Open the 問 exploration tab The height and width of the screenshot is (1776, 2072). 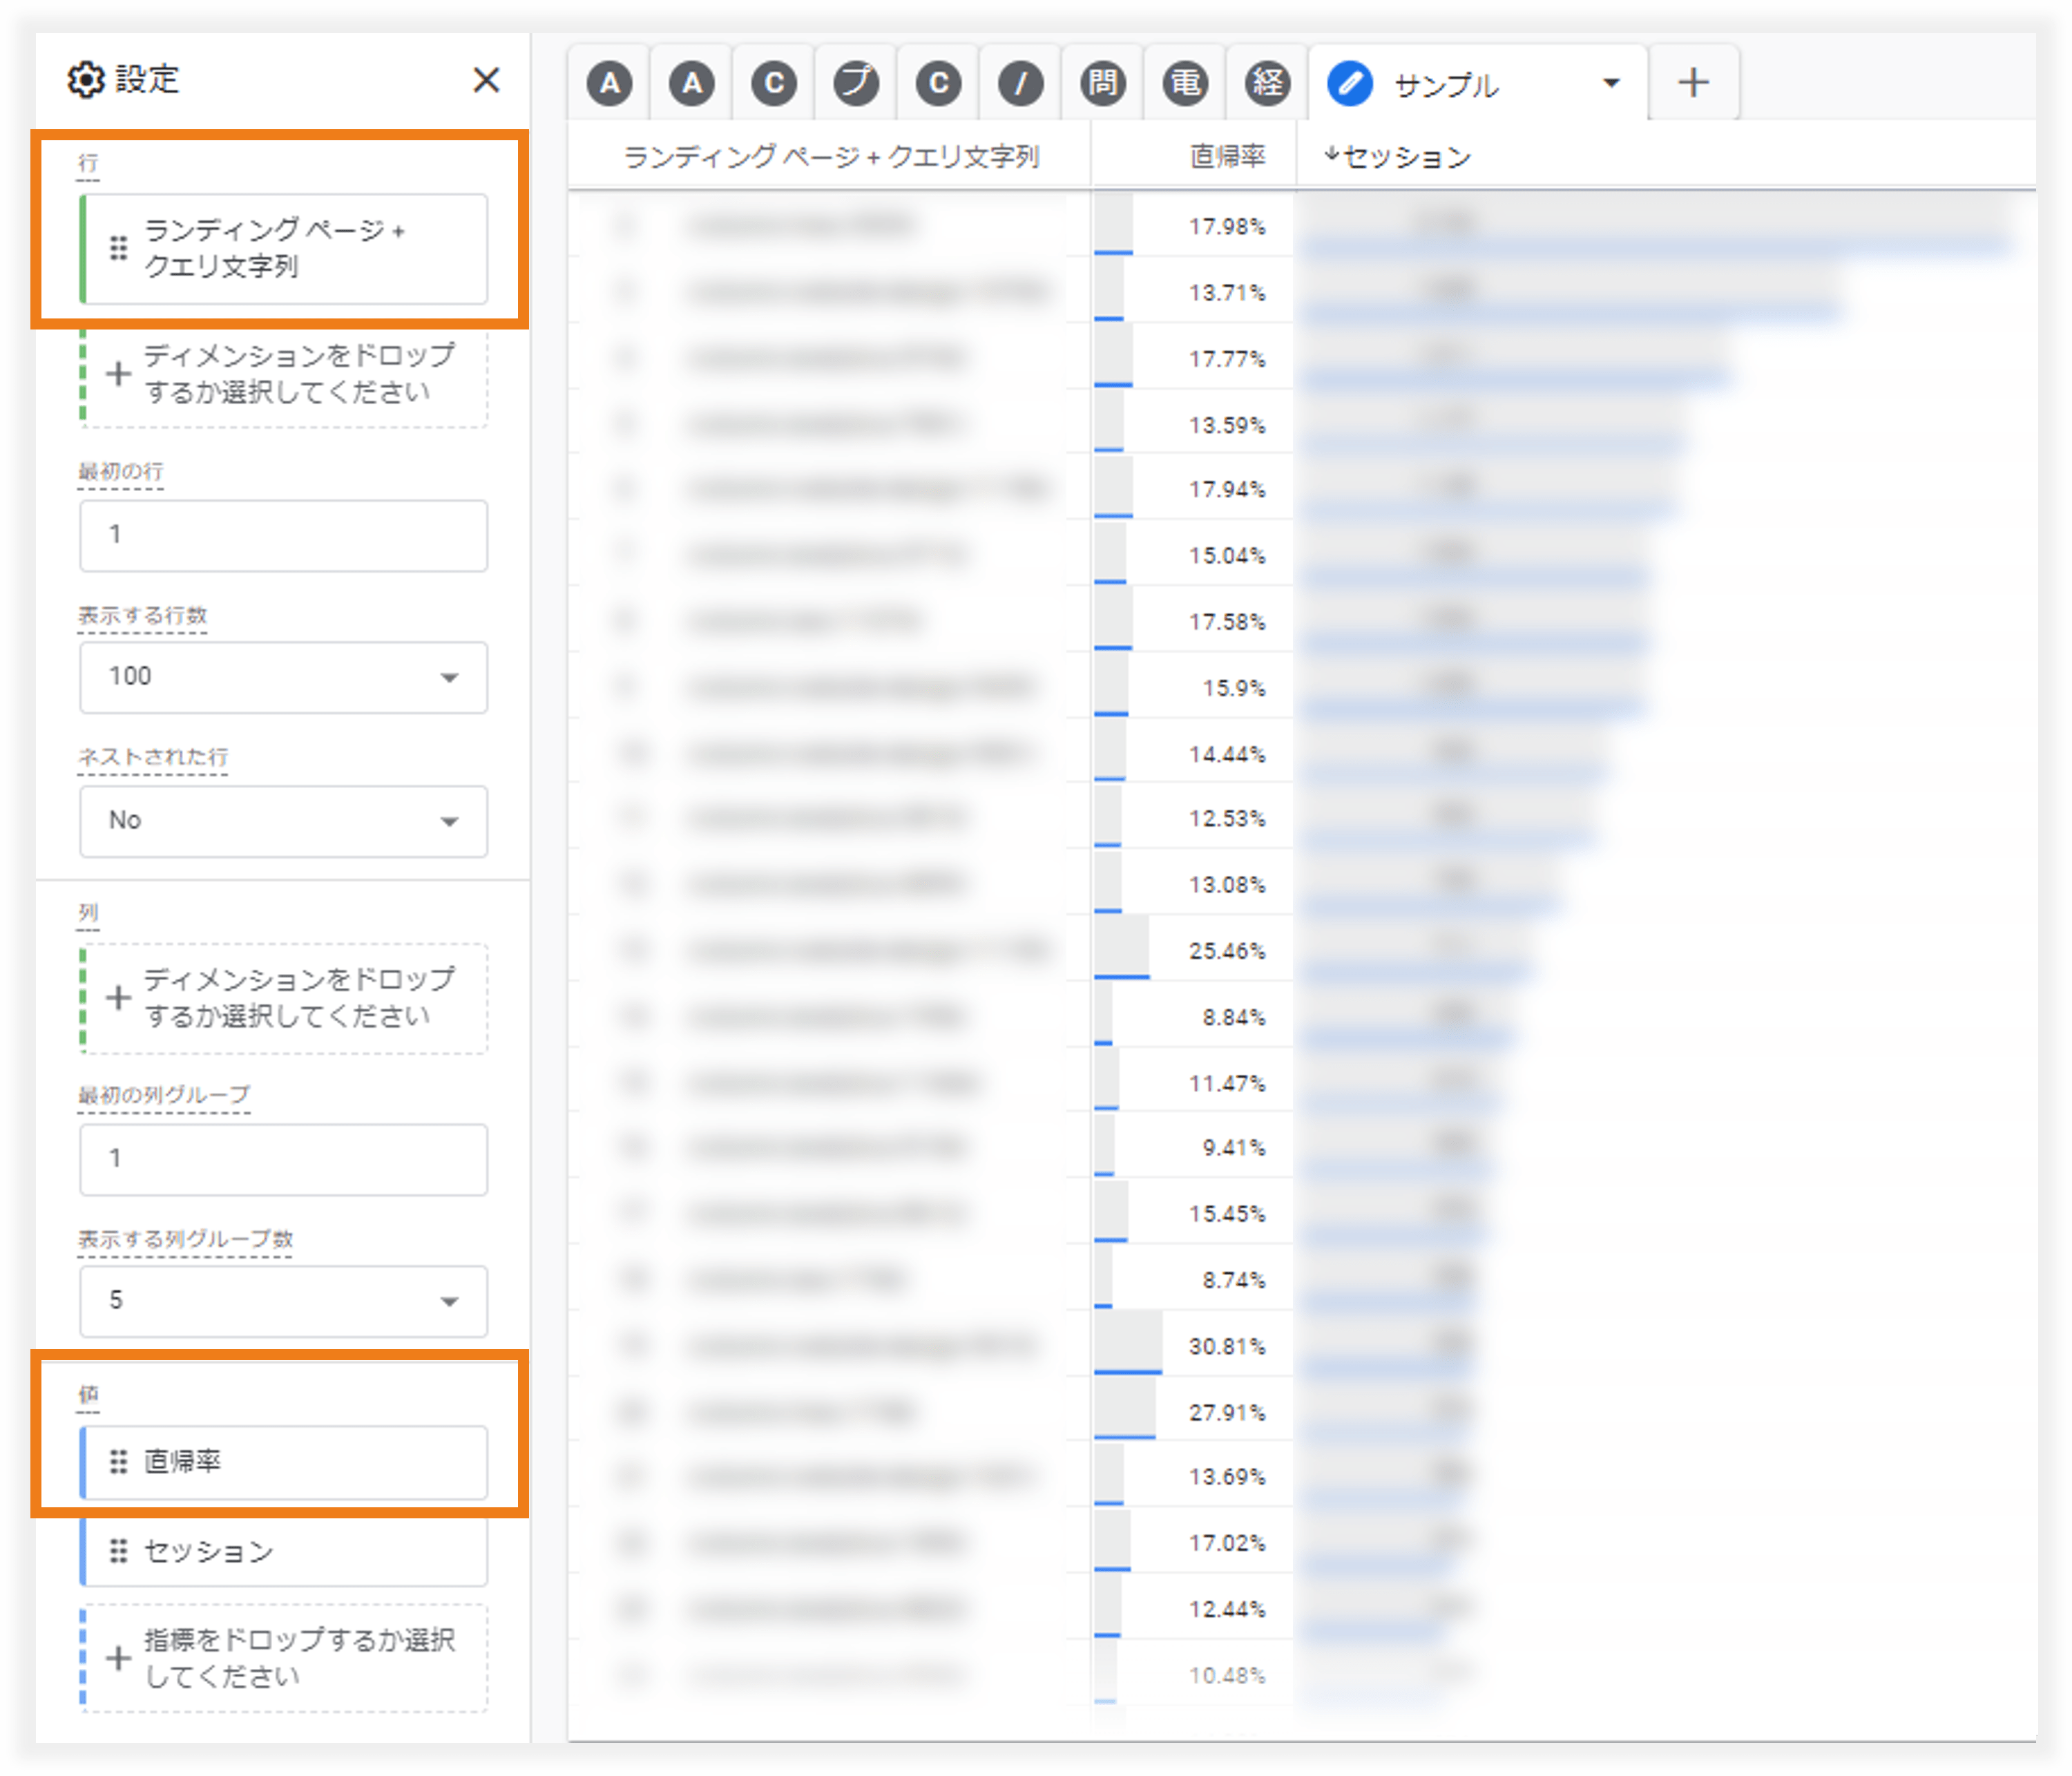(x=1103, y=82)
